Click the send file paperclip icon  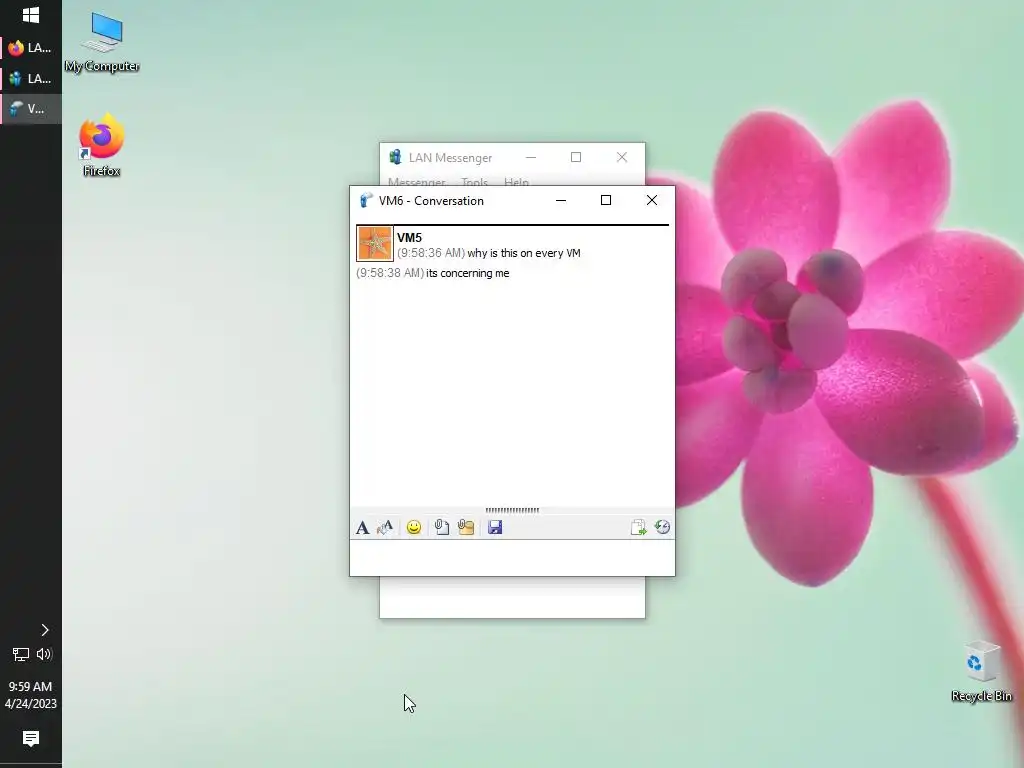point(441,527)
